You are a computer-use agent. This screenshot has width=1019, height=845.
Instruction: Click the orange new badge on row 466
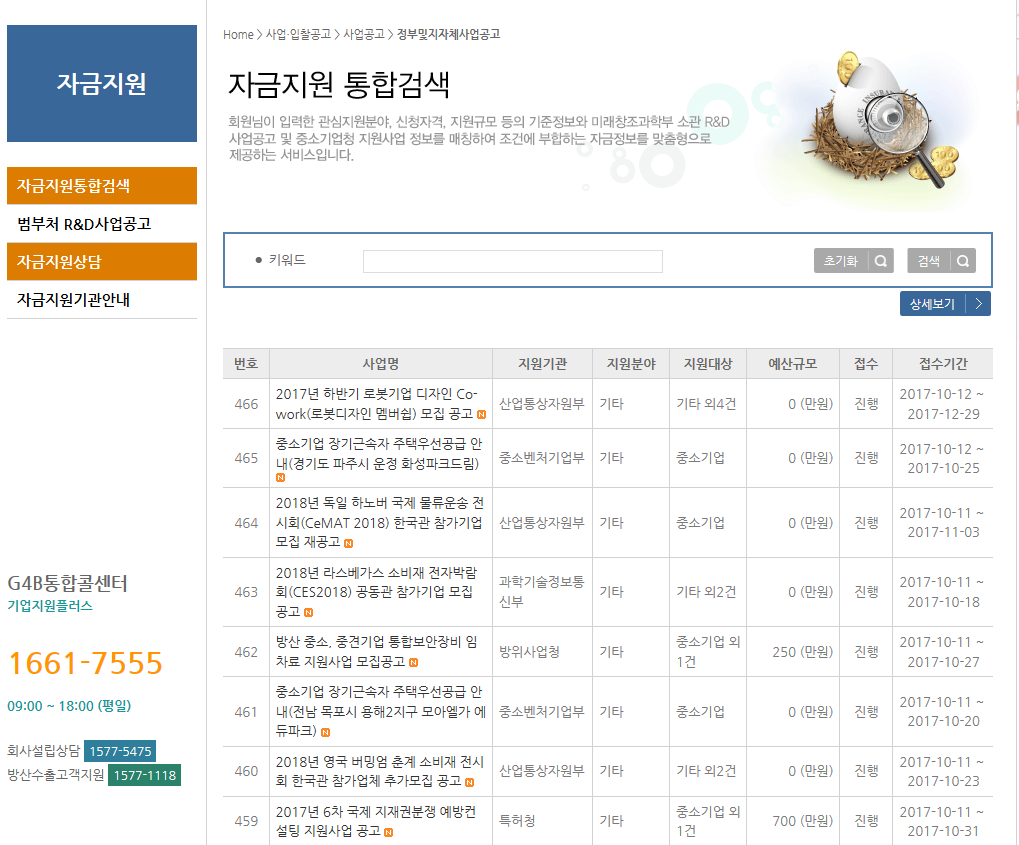coord(481,414)
